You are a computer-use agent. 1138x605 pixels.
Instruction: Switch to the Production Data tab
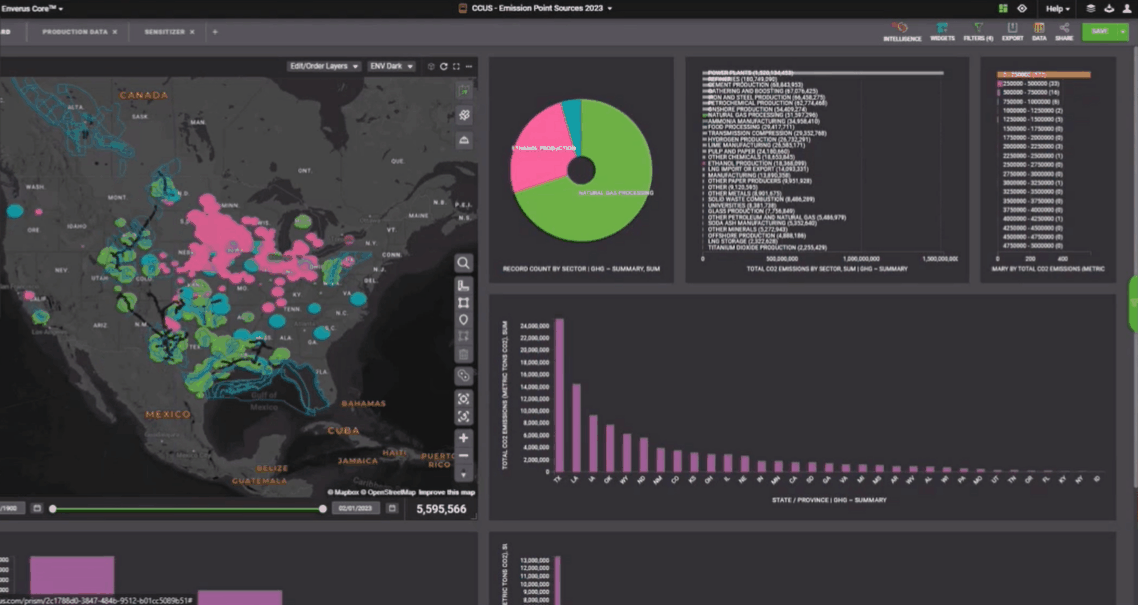tap(75, 32)
